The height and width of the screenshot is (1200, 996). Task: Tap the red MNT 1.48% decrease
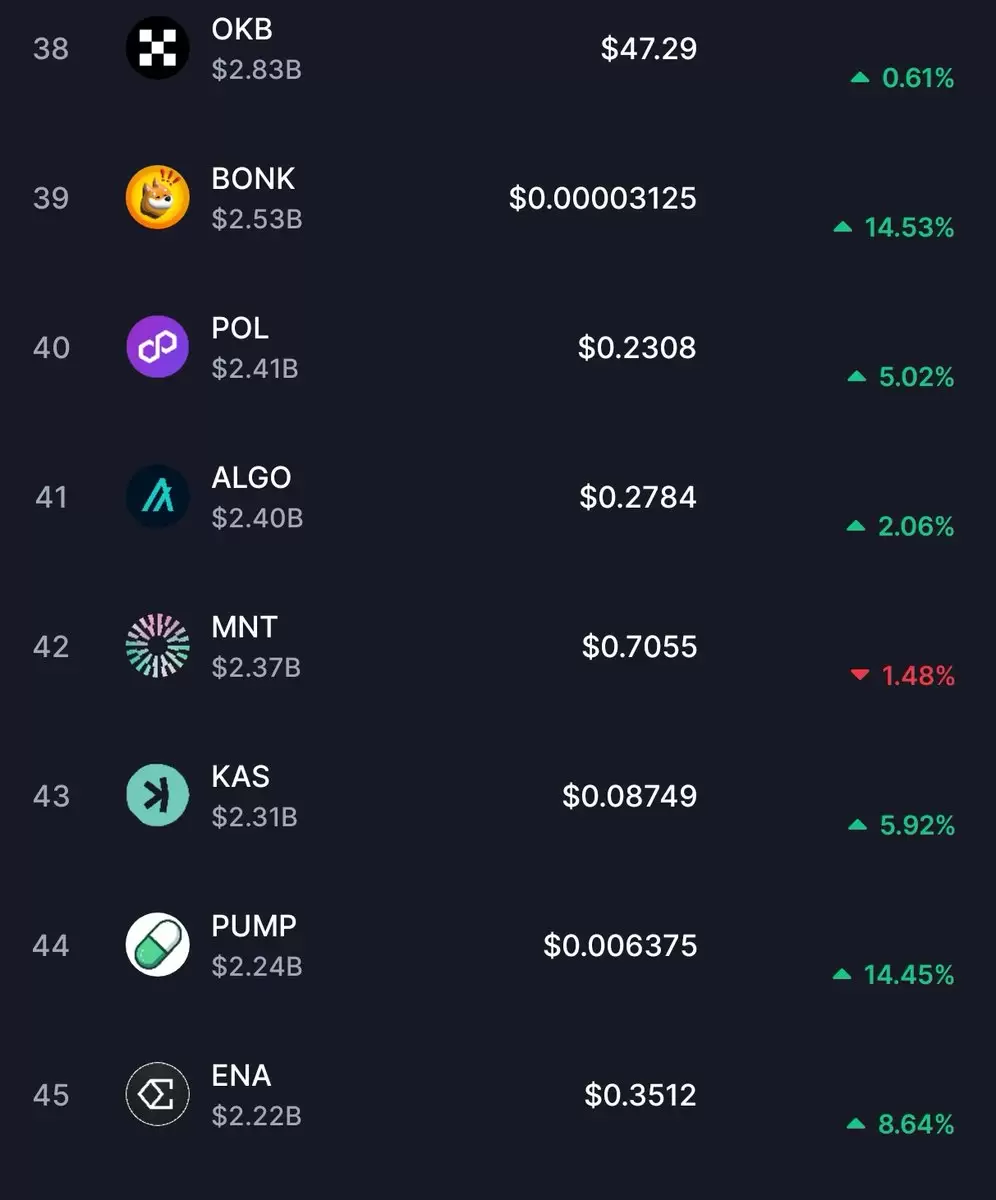click(x=902, y=676)
